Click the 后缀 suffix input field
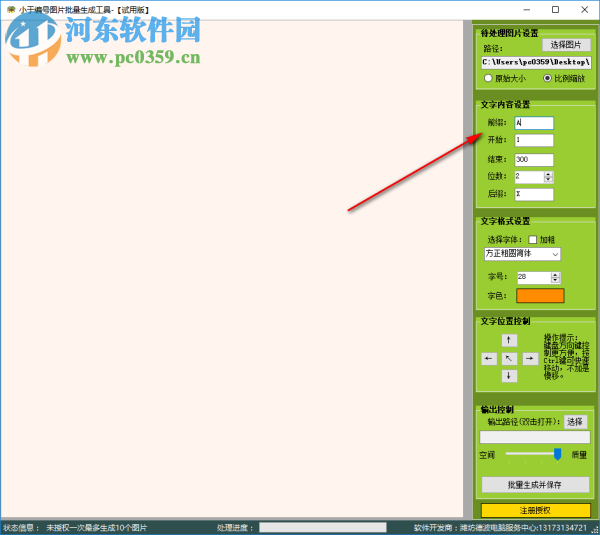This screenshot has height=535, width=600. [534, 194]
